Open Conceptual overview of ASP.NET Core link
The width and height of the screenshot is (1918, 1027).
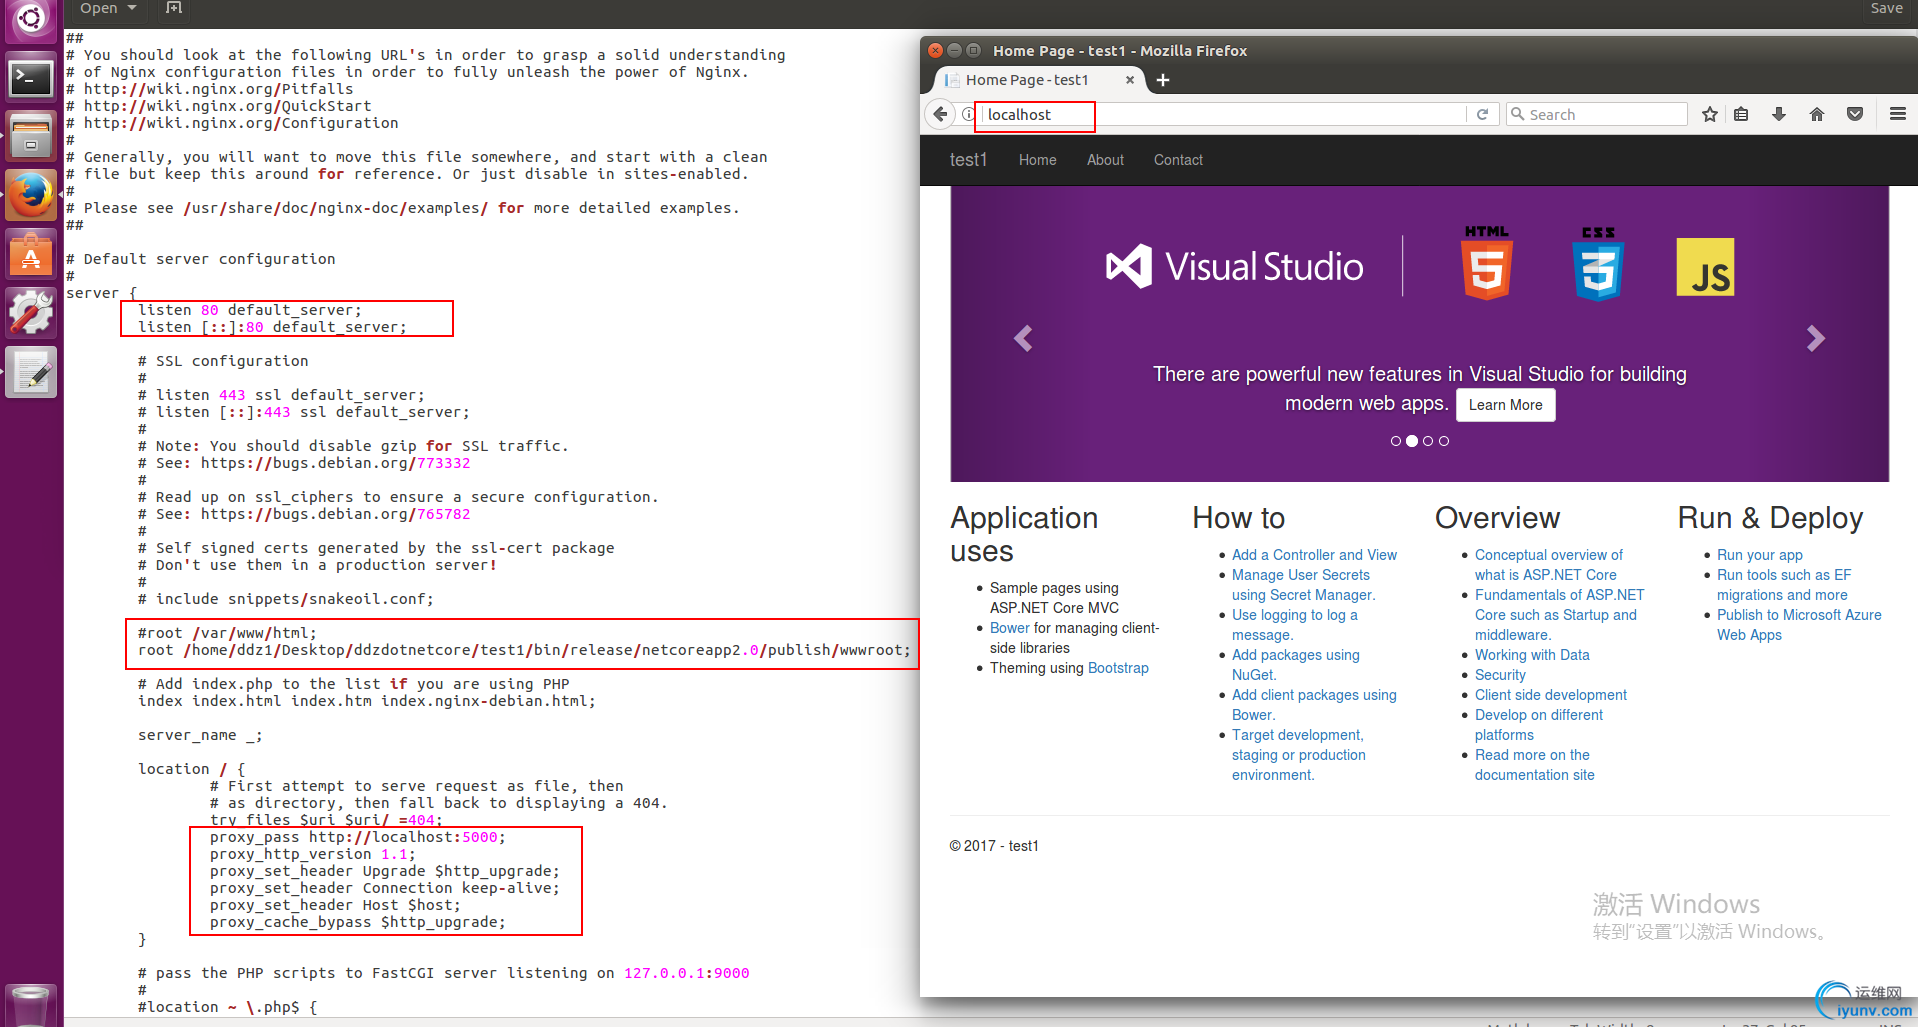click(1548, 565)
